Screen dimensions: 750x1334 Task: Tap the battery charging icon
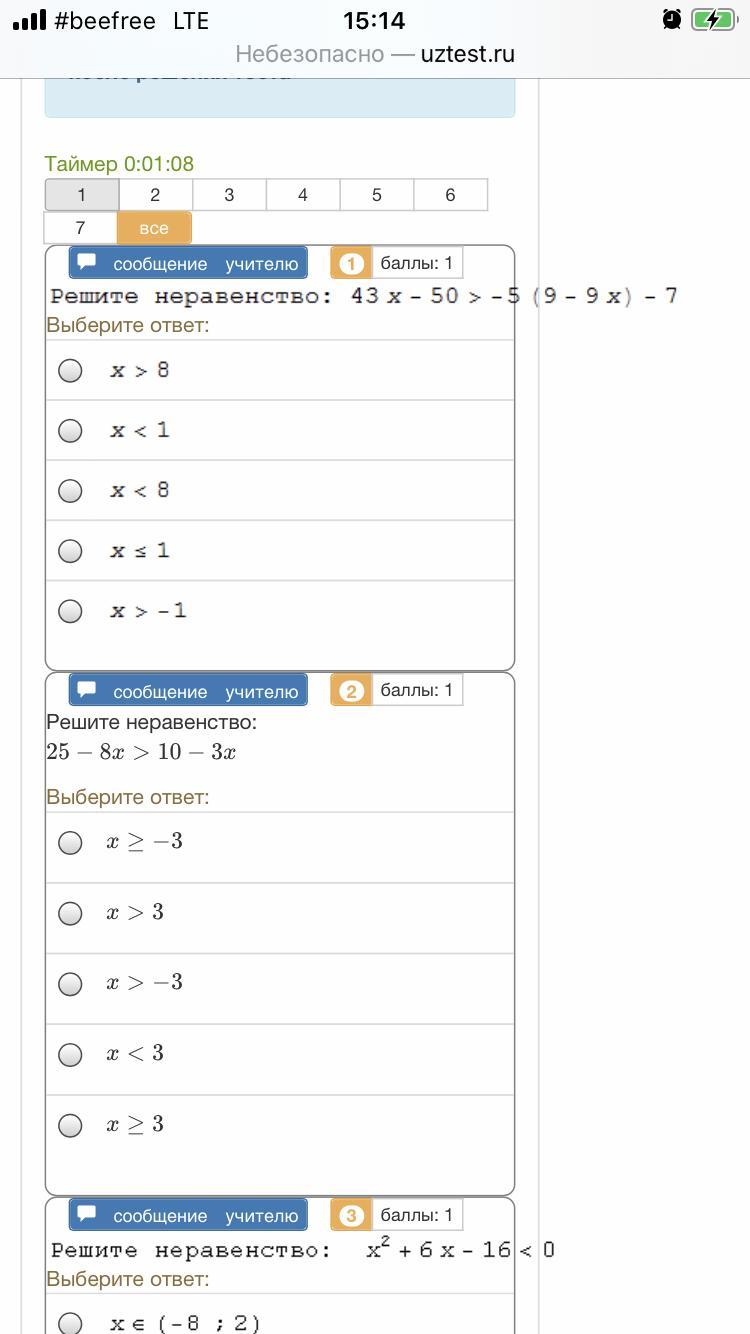click(712, 20)
